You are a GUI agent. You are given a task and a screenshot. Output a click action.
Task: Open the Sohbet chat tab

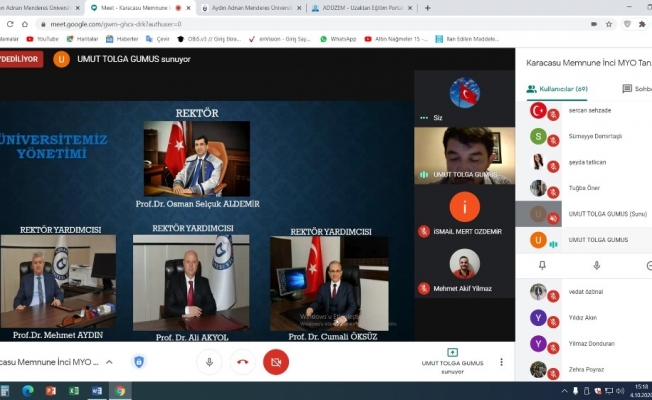click(x=636, y=88)
